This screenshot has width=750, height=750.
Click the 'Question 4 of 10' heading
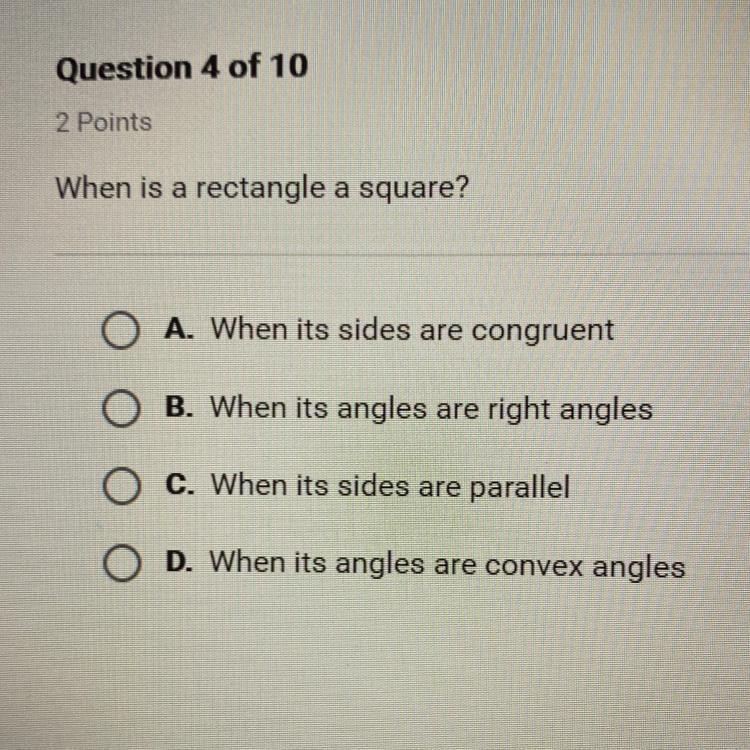[x=182, y=68]
